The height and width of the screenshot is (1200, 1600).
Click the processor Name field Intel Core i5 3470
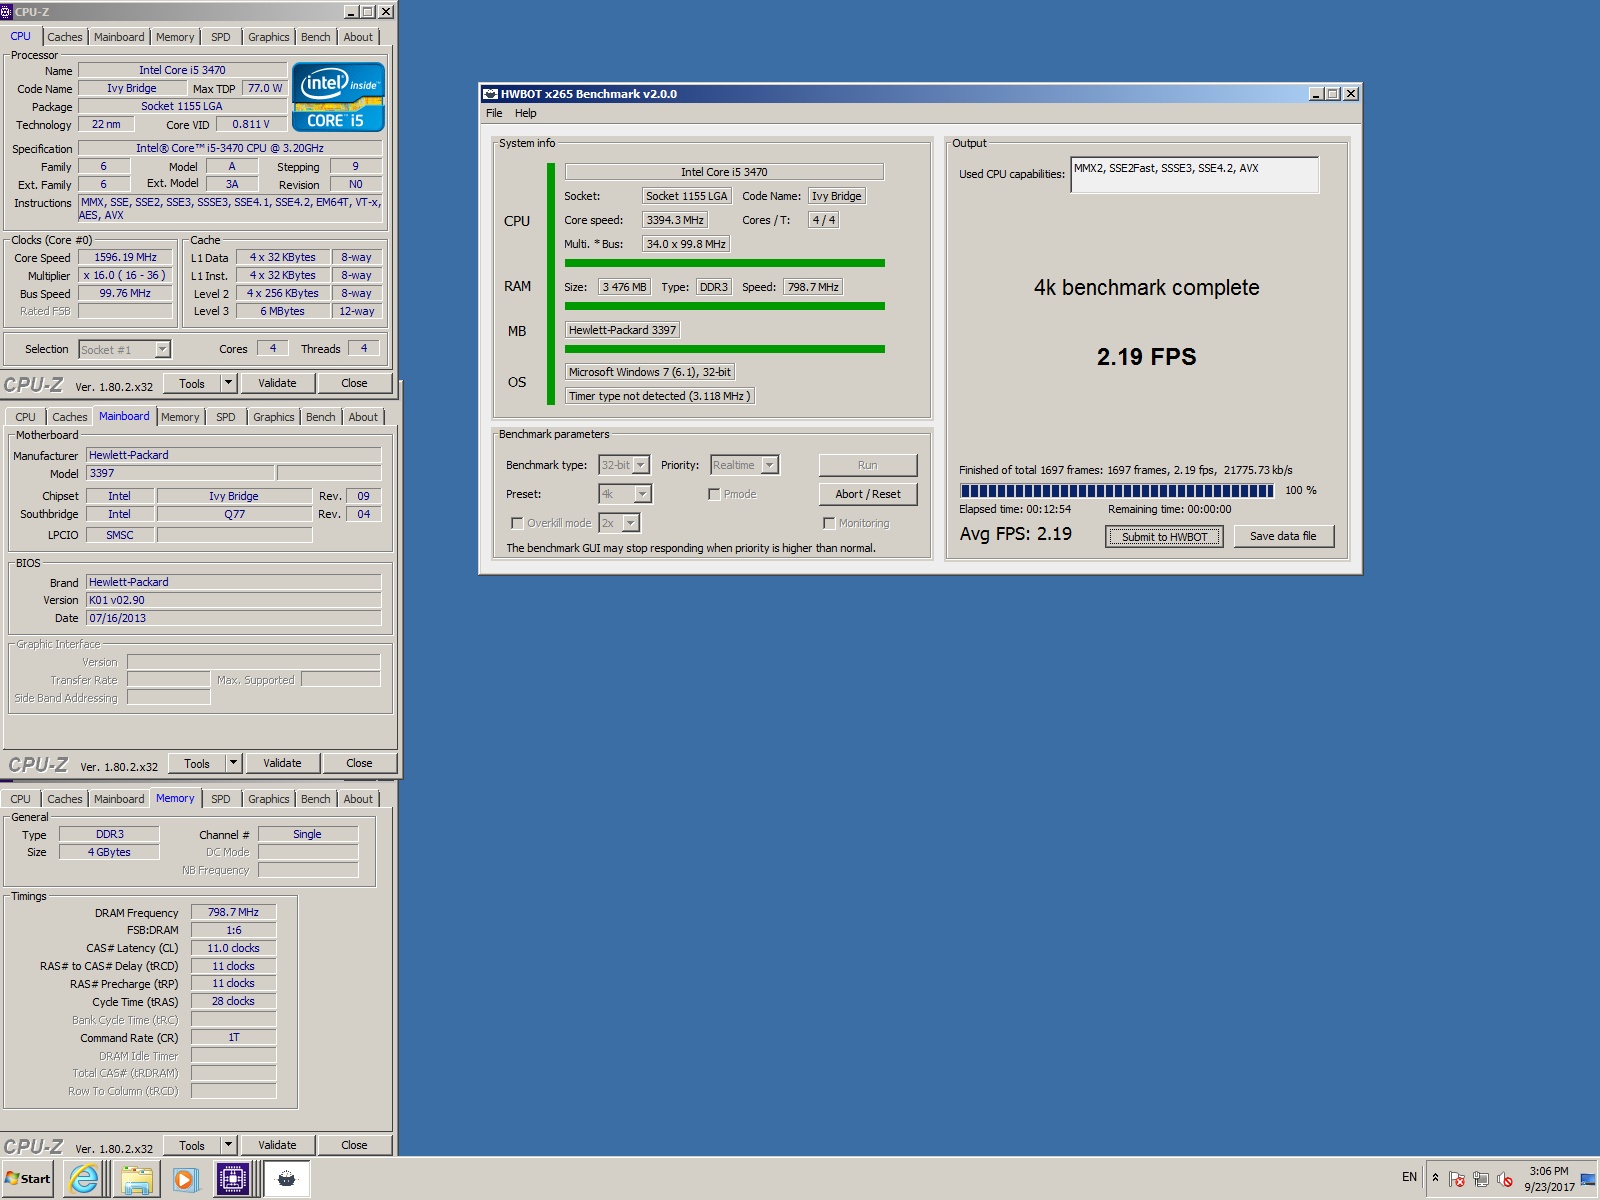[x=182, y=70]
